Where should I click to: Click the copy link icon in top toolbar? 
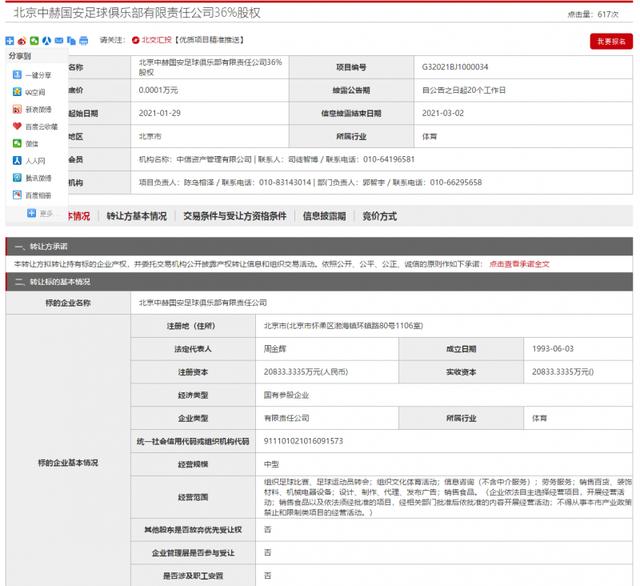(x=71, y=40)
